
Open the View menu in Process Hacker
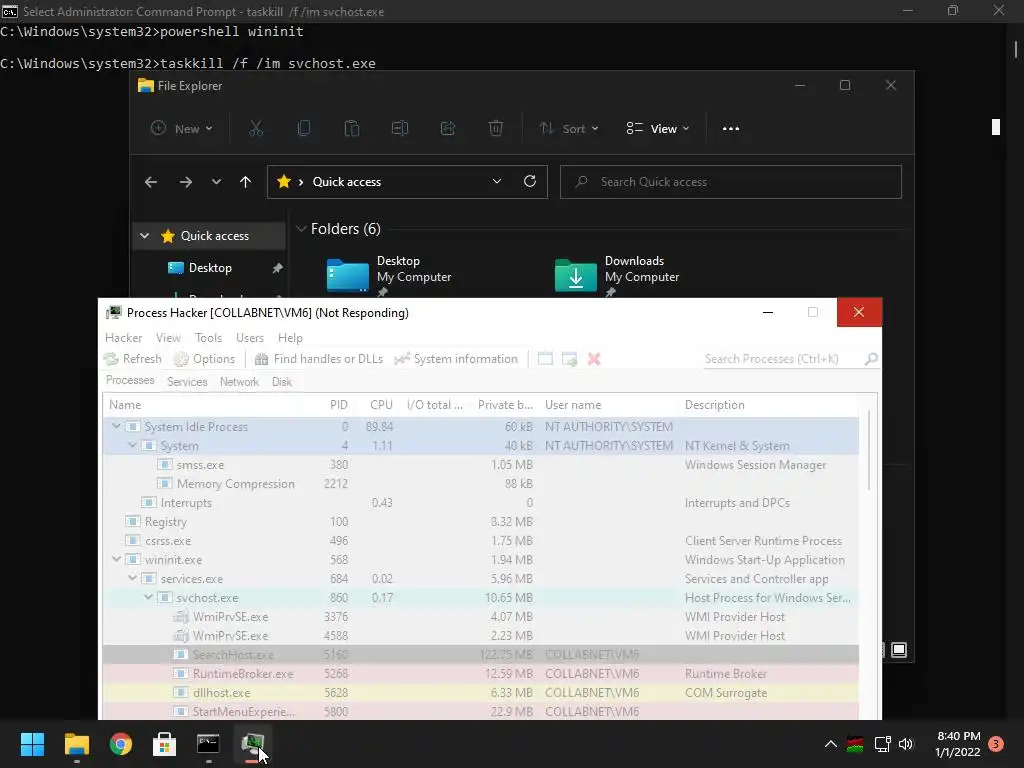tap(168, 338)
